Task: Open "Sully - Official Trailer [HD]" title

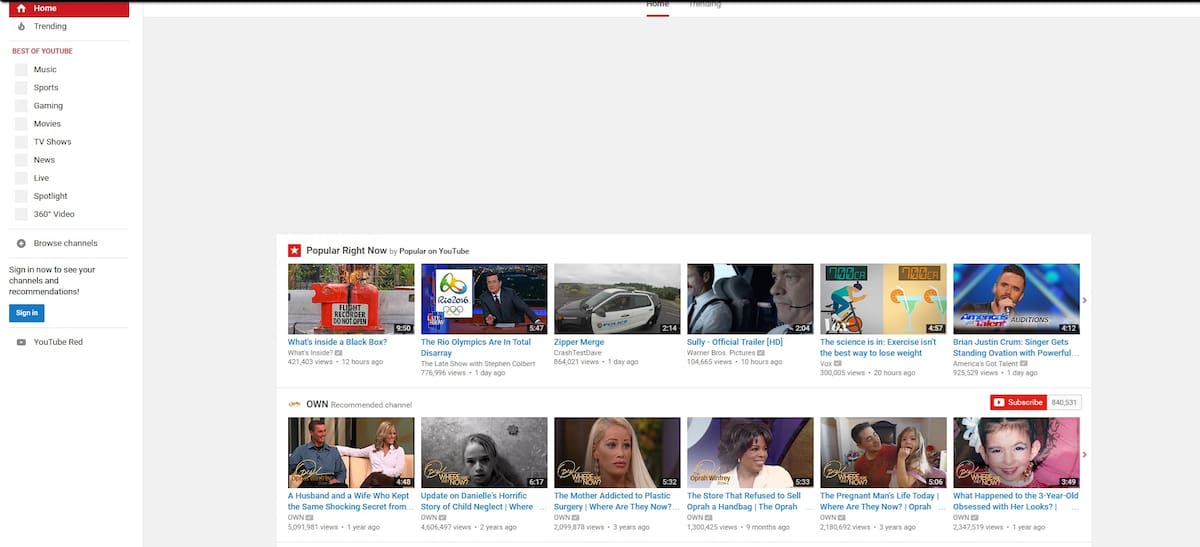Action: (734, 342)
